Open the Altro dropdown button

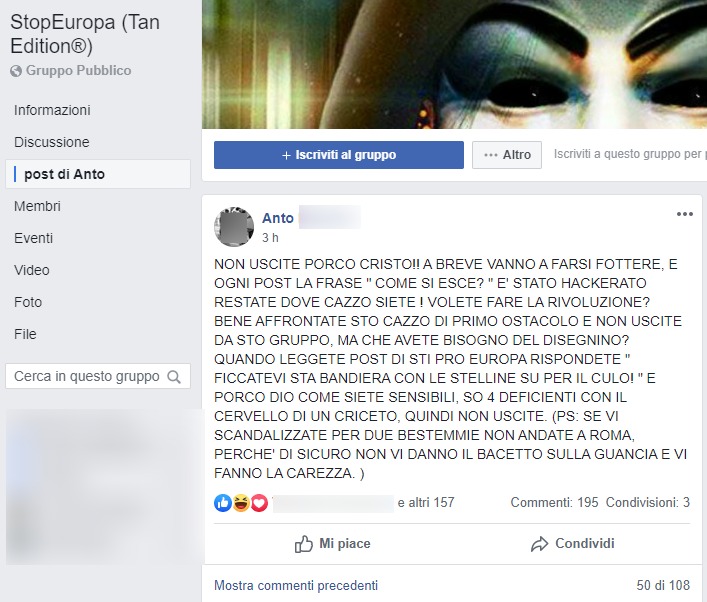(507, 155)
